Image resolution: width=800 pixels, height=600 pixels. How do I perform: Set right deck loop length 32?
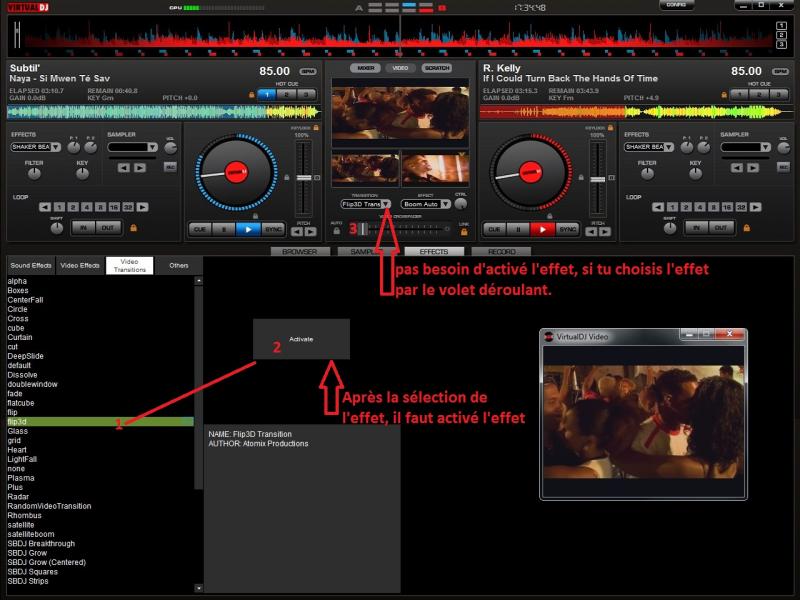pos(741,207)
